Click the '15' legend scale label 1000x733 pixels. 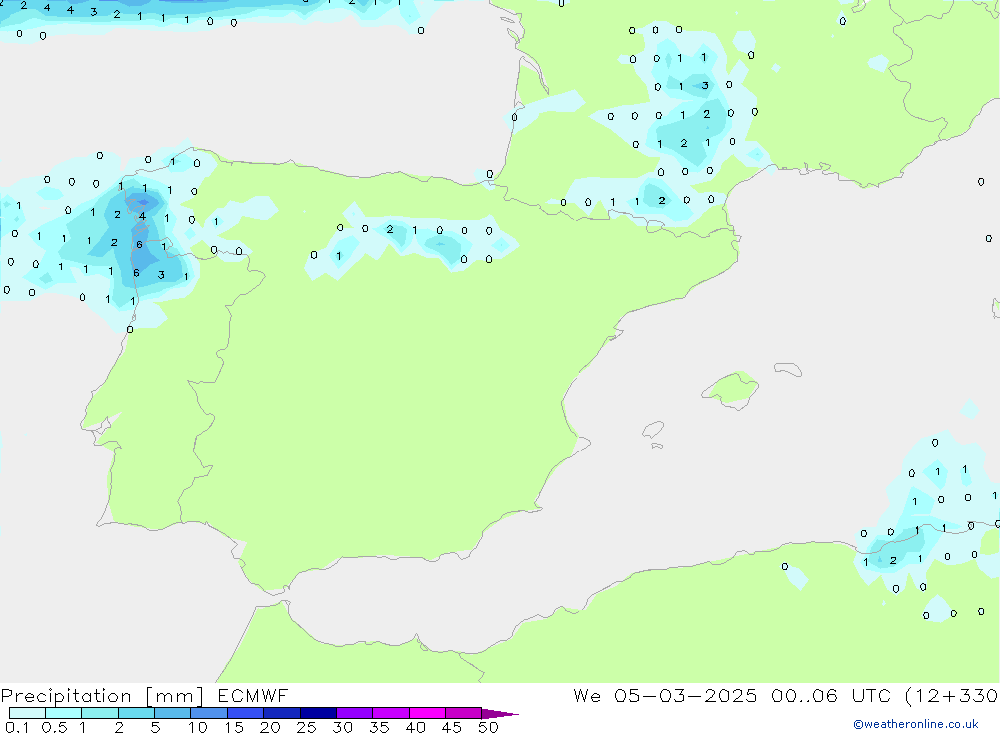233,727
